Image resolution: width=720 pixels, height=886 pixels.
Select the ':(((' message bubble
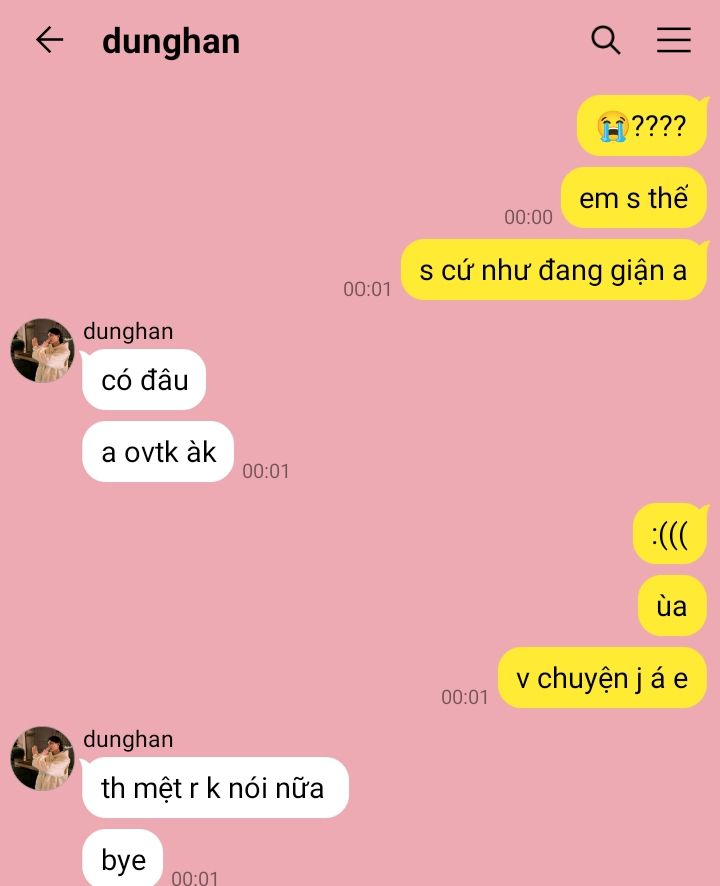point(670,533)
